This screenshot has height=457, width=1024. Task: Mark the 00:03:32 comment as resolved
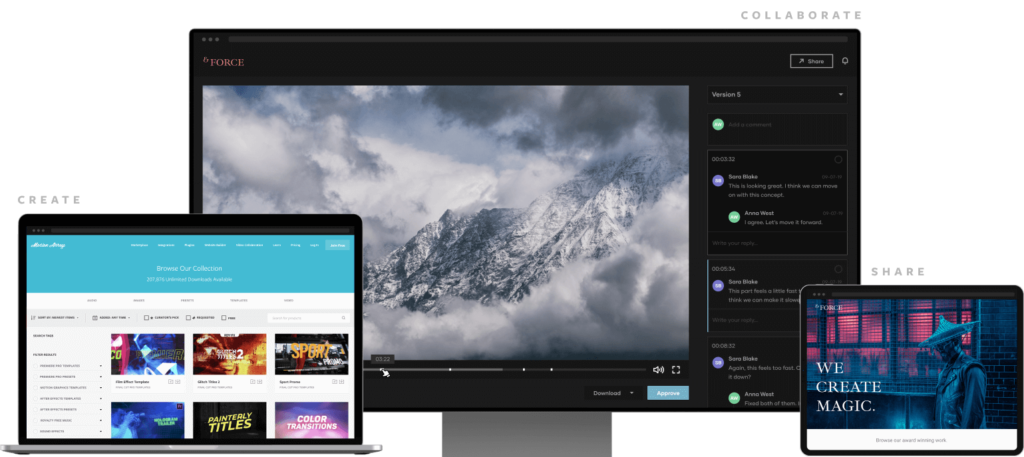(839, 159)
